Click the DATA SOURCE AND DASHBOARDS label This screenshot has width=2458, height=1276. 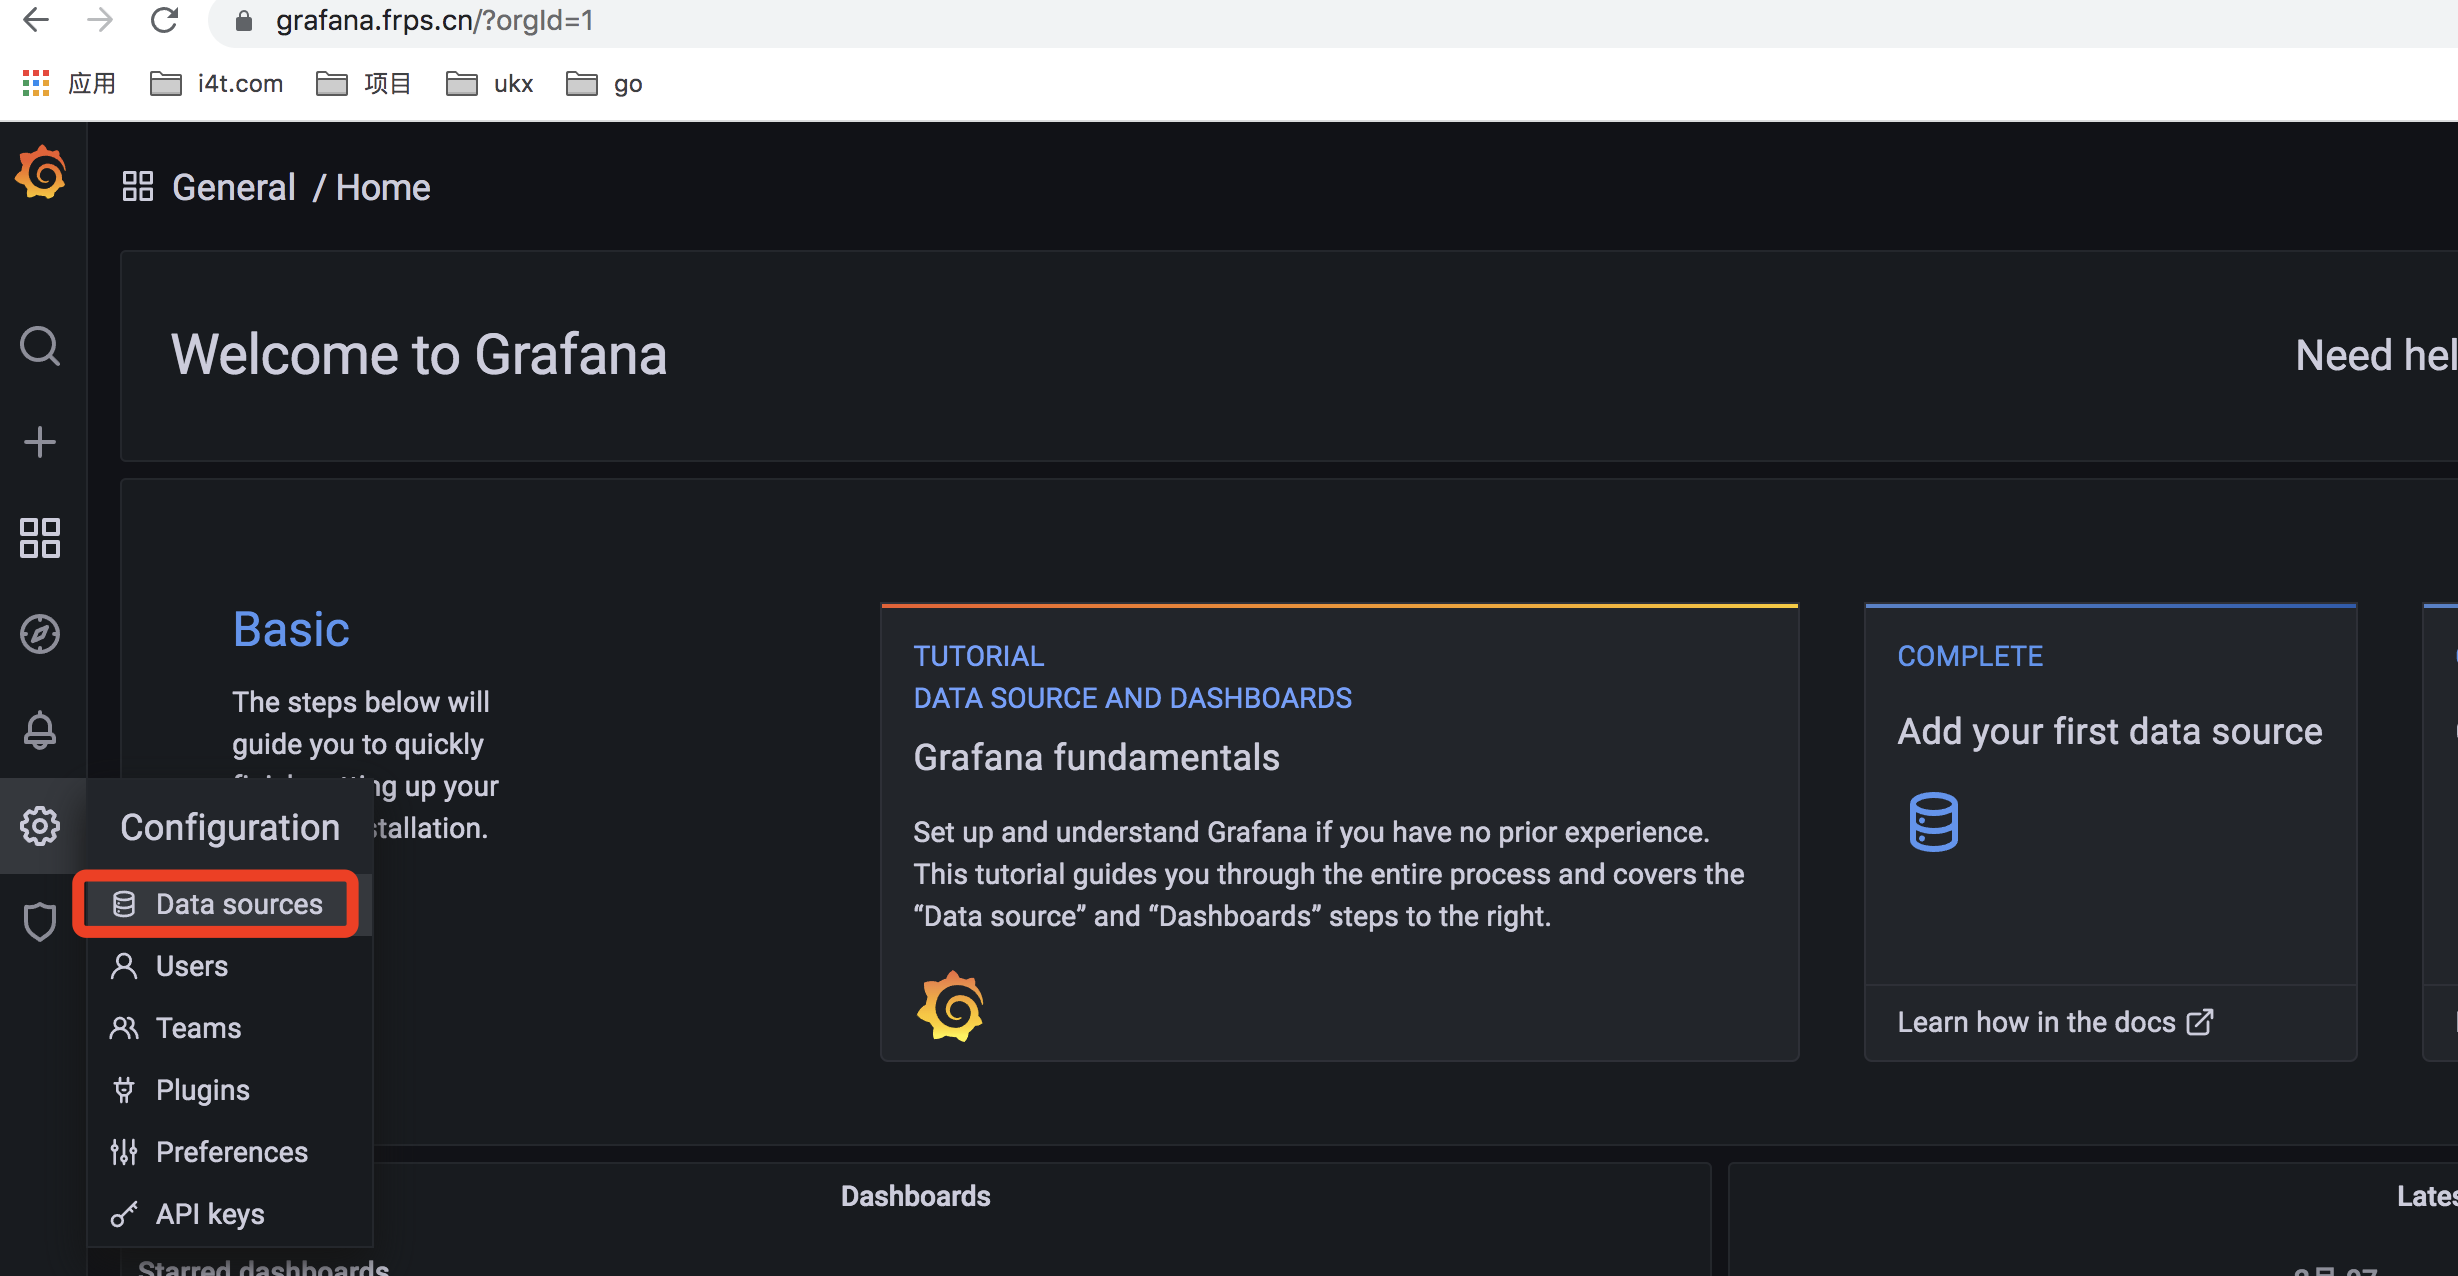tap(1132, 698)
